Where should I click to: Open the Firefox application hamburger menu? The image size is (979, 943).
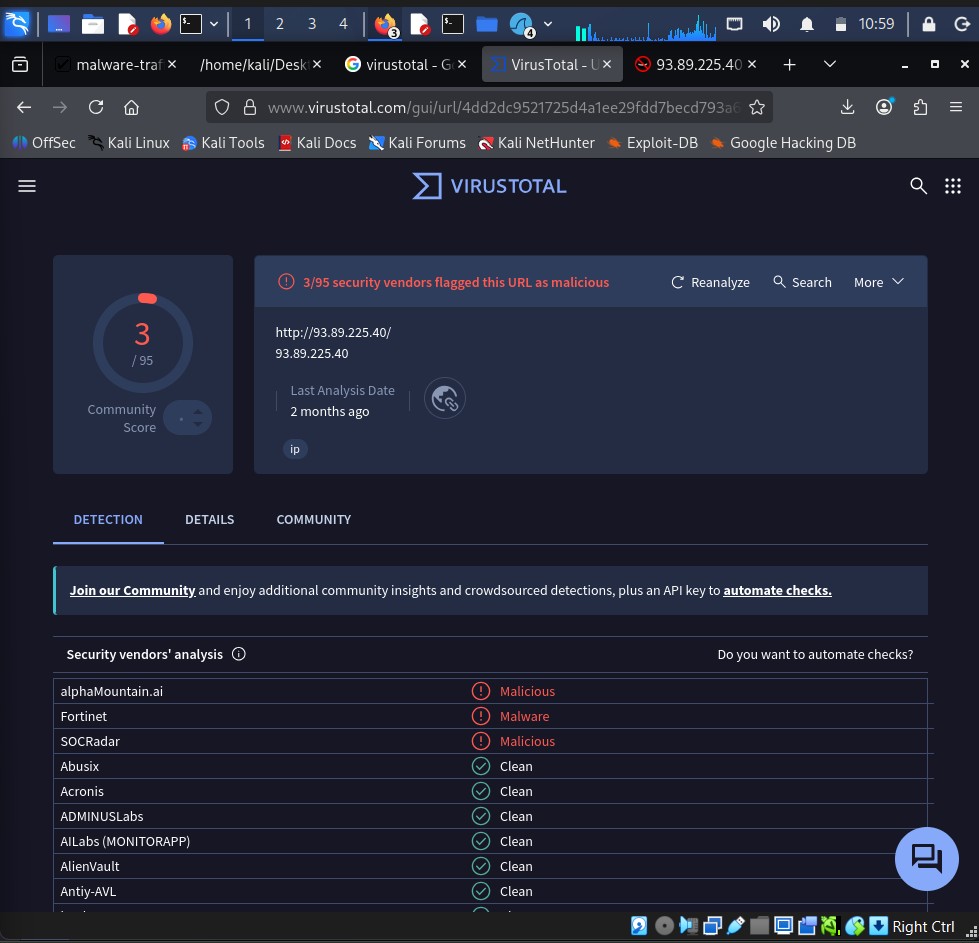[955, 107]
